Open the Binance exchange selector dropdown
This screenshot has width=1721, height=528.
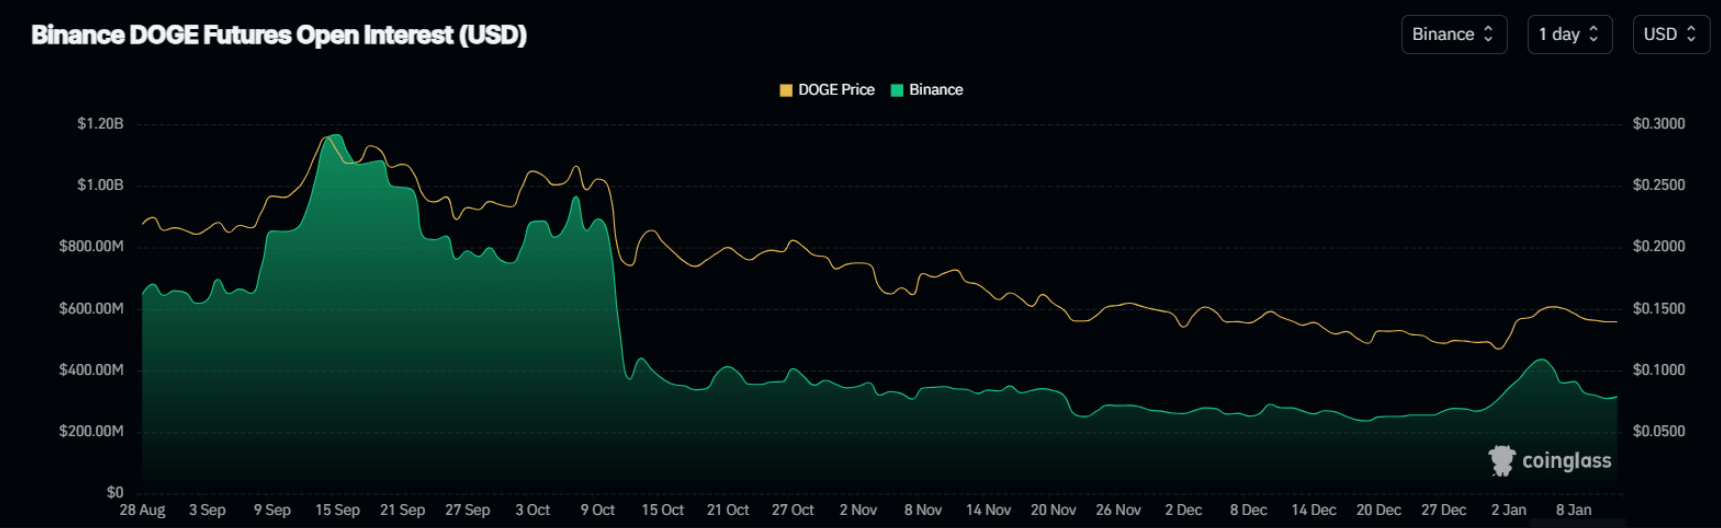[x=1452, y=34]
